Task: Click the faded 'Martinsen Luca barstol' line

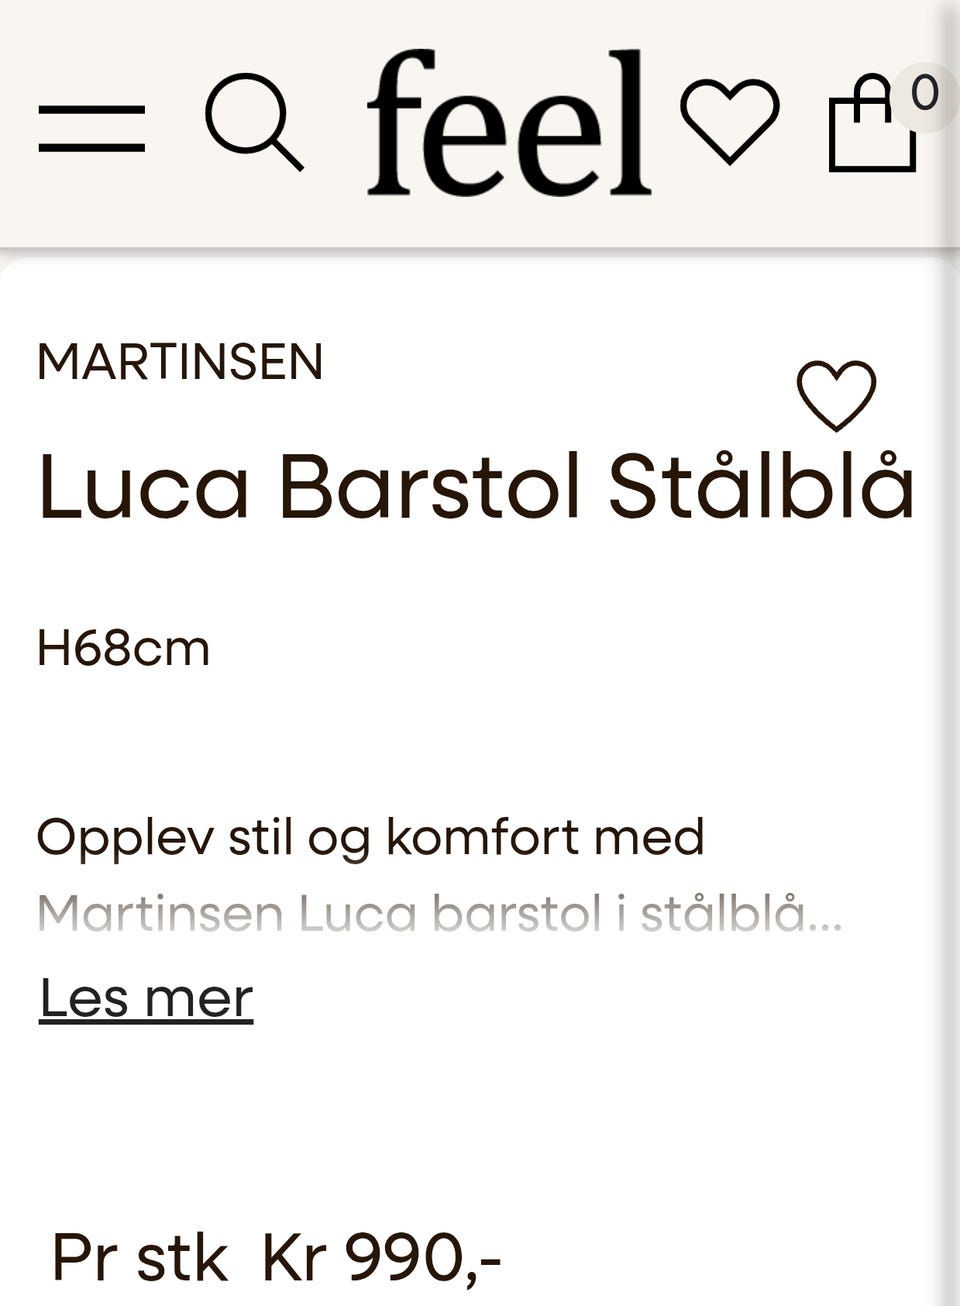Action: (x=440, y=914)
